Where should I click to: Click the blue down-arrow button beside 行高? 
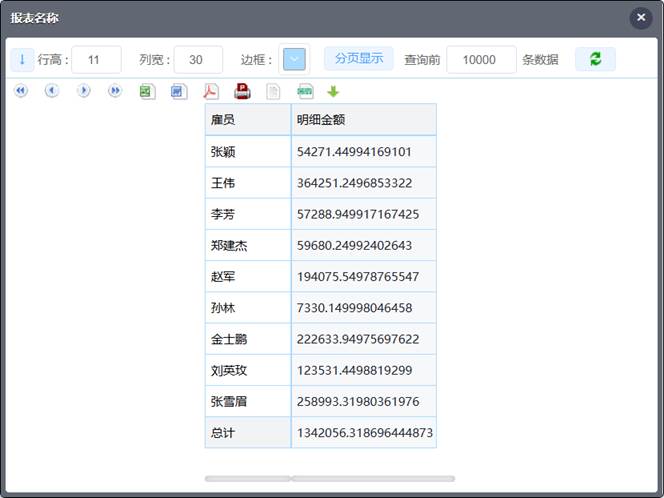[x=22, y=59]
